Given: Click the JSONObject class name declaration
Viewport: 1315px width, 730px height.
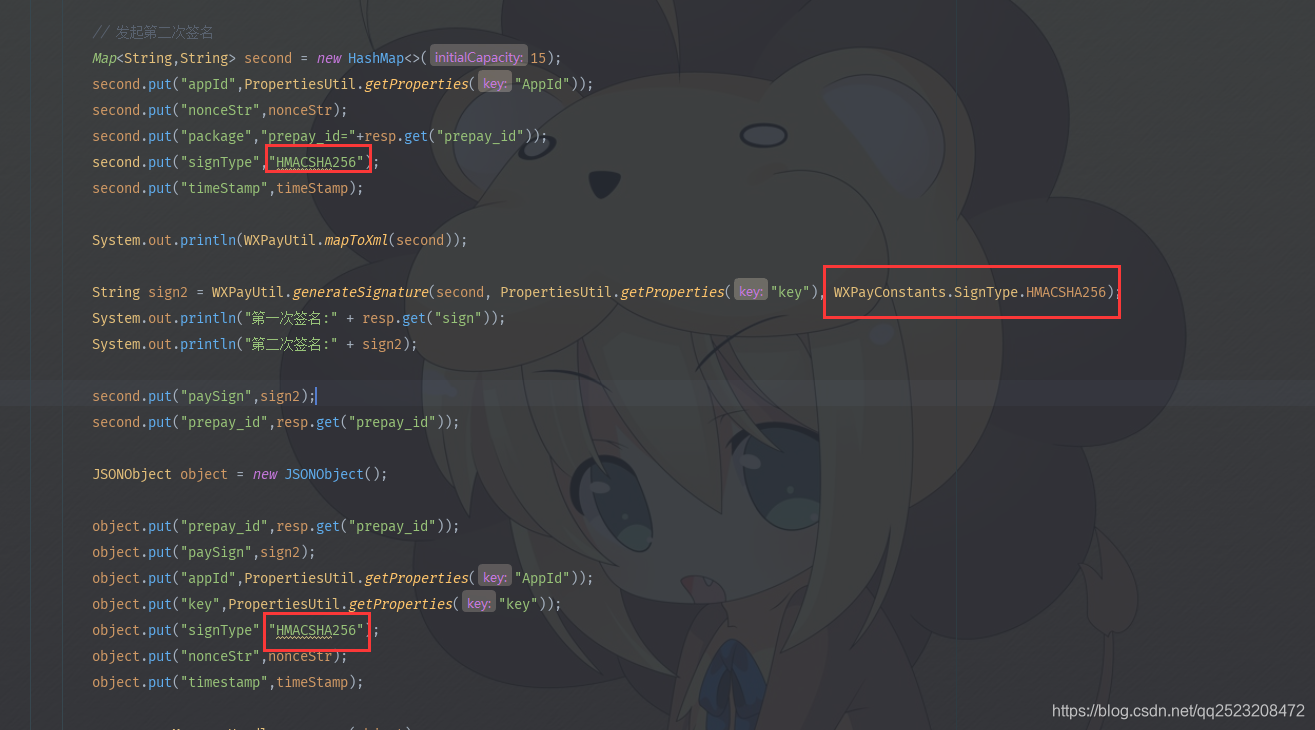Looking at the screenshot, I should [x=132, y=474].
